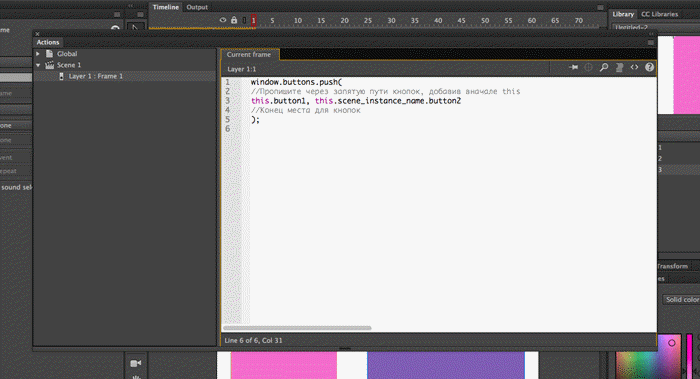Open Find using the magnifier icon
Image resolution: width=700 pixels, height=379 pixels.
[x=604, y=67]
